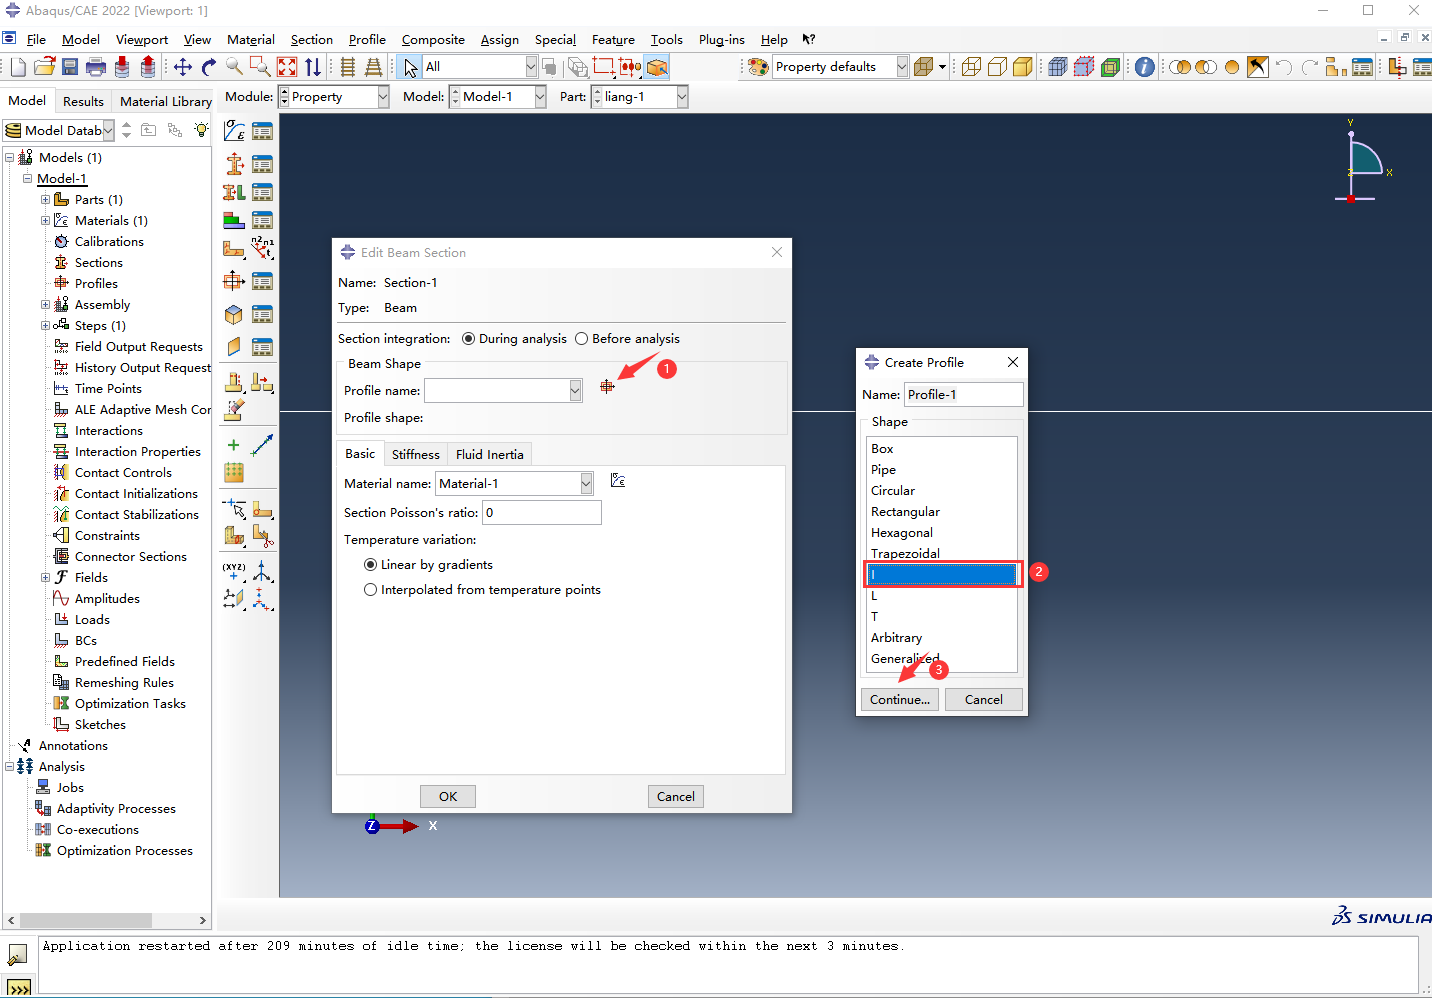Choose the Linear by gradients option

(x=371, y=565)
